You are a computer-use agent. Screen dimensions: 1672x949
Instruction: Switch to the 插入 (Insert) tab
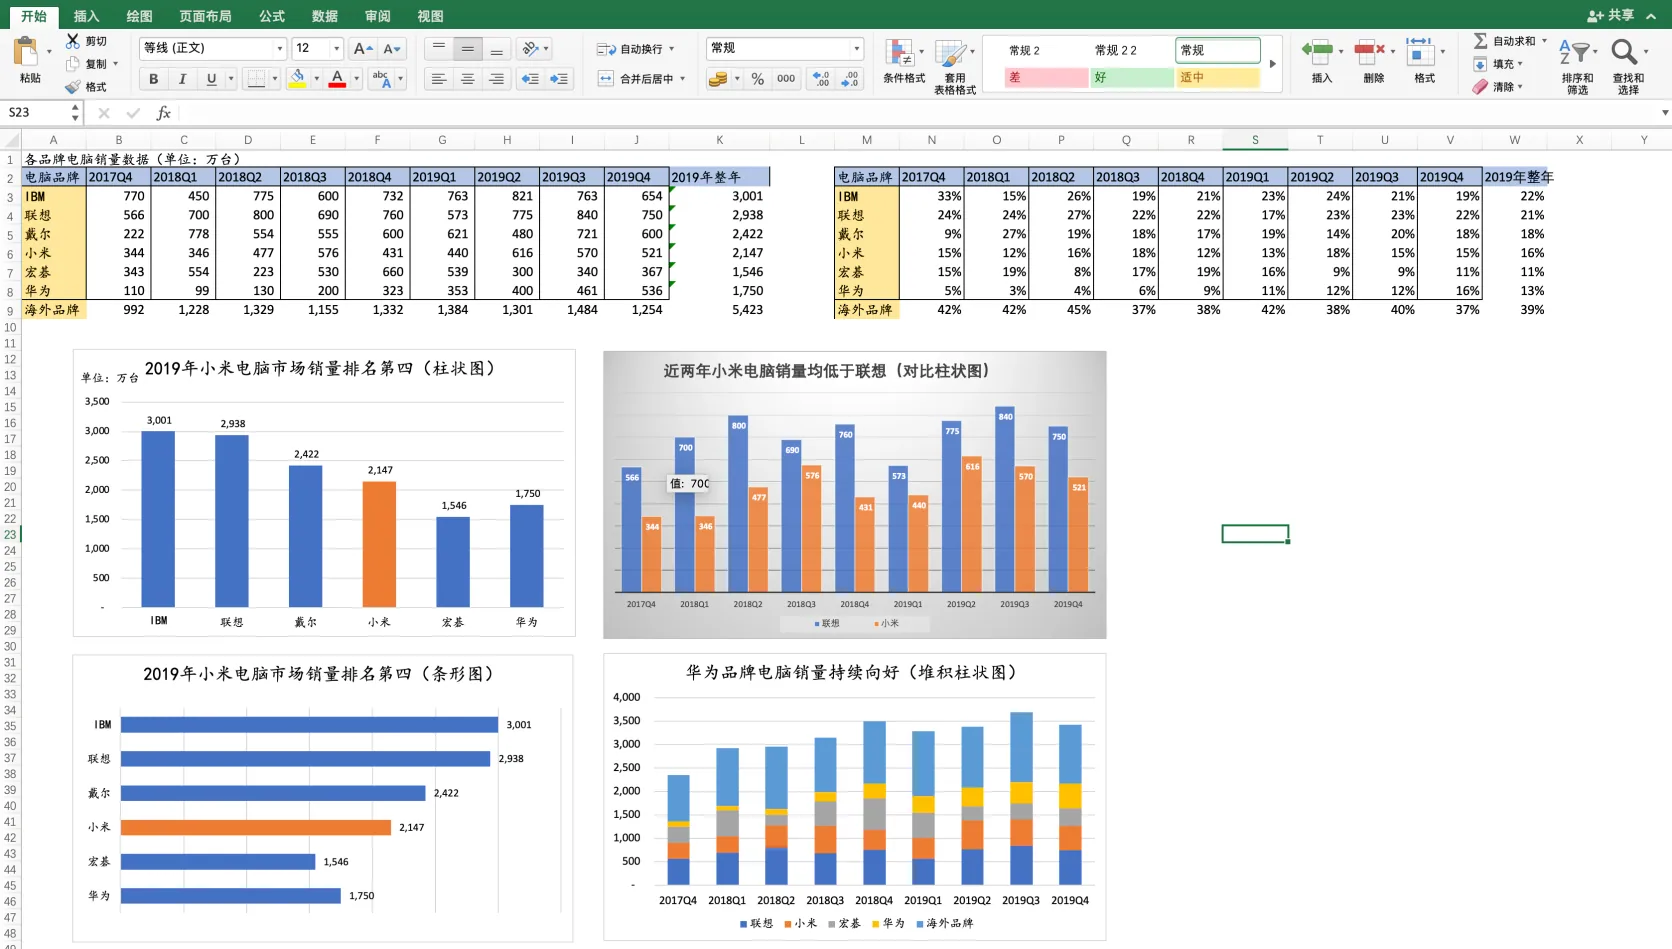pos(87,16)
